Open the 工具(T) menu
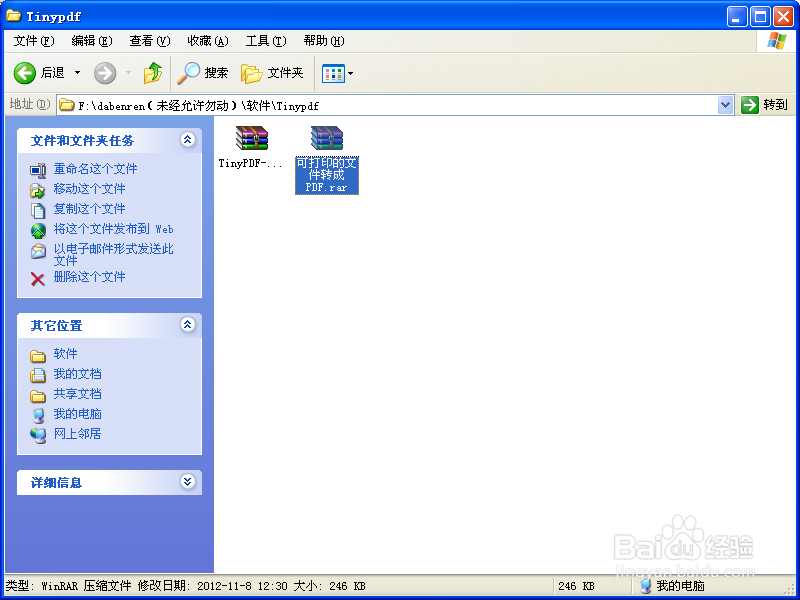Screen dimensions: 800x600 click(266, 41)
